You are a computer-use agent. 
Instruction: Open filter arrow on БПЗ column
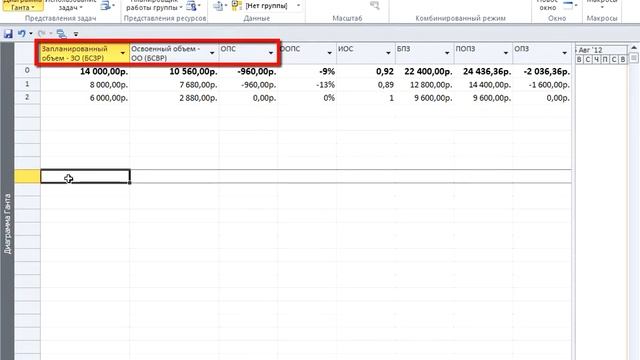click(447, 53)
